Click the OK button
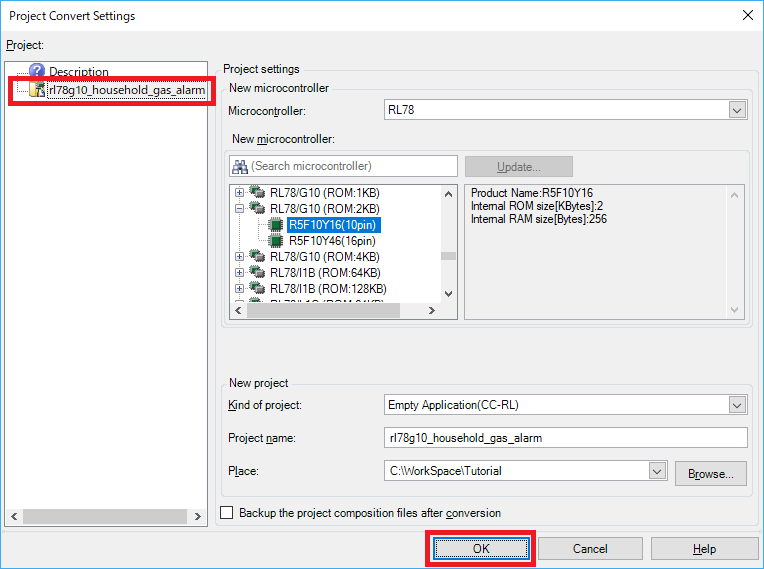 click(481, 549)
